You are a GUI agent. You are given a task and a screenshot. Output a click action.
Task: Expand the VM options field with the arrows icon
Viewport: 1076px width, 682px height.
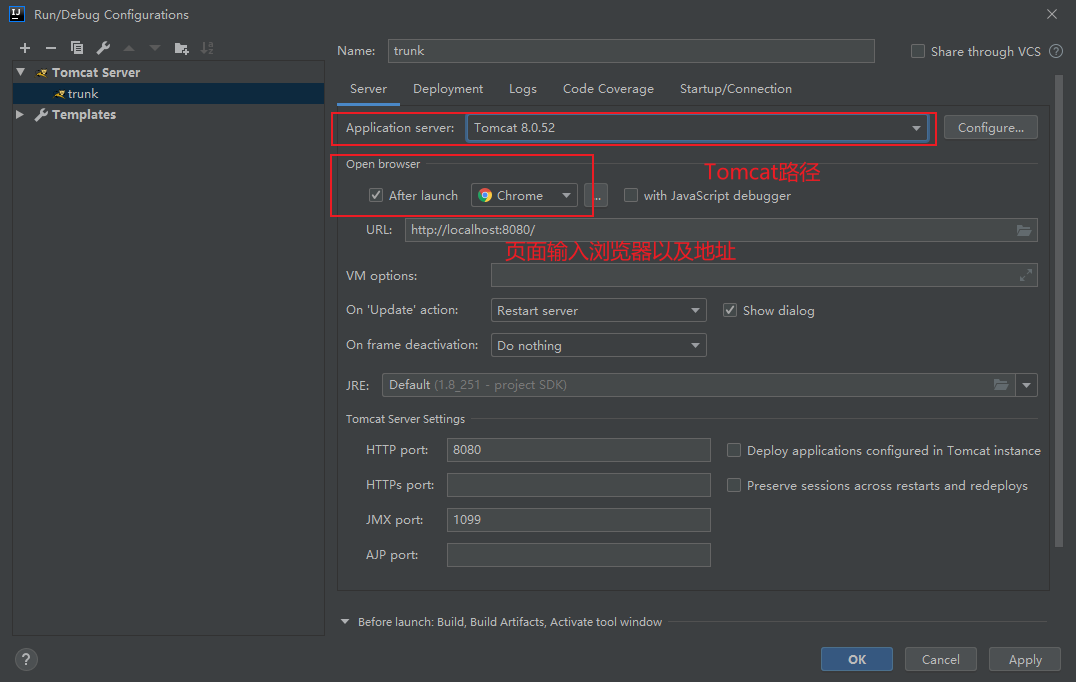click(x=1026, y=276)
